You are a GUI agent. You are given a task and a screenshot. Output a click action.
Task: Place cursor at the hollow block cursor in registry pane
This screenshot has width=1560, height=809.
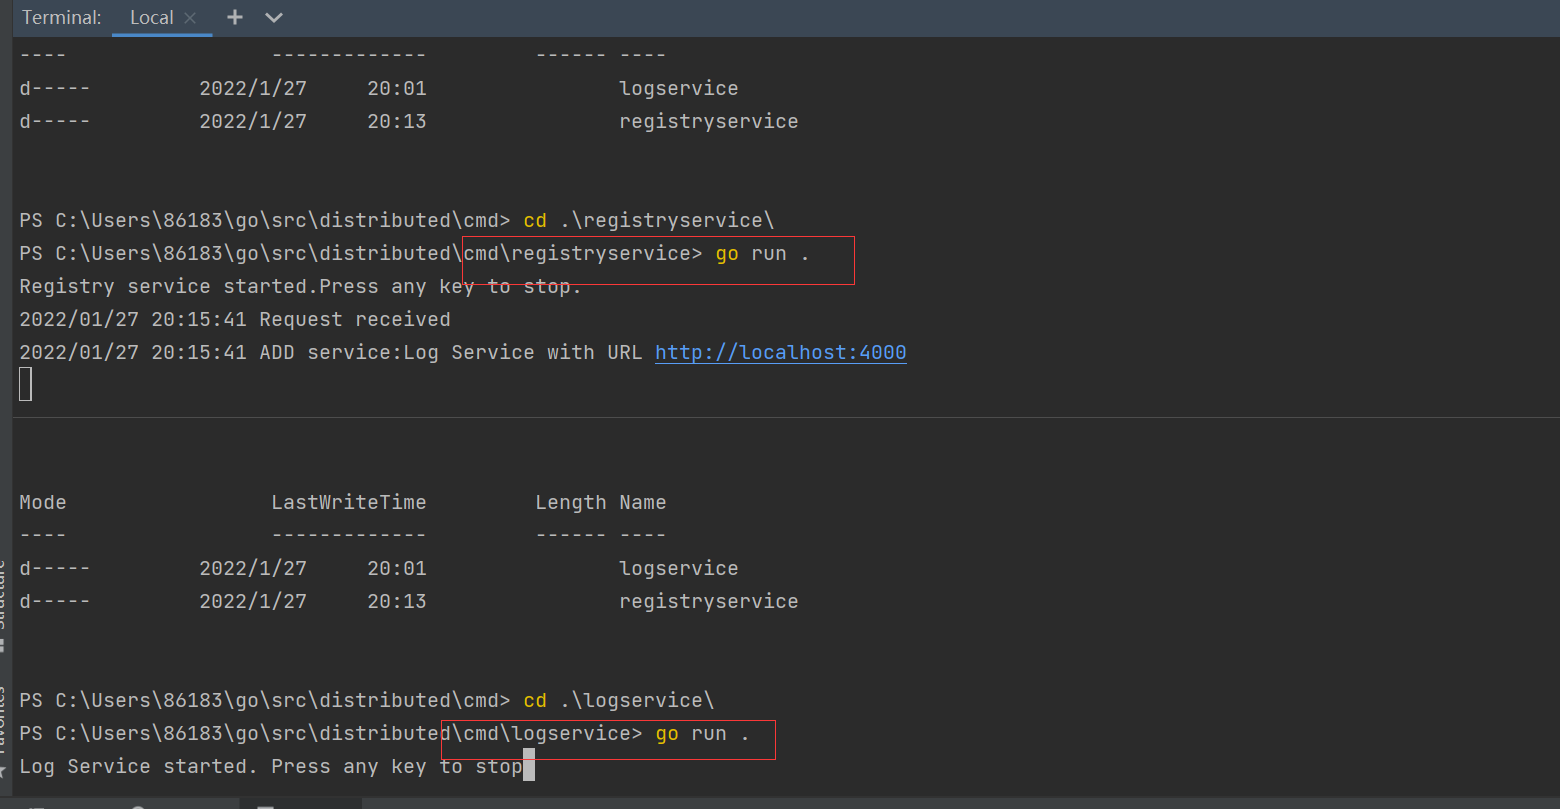coord(25,384)
